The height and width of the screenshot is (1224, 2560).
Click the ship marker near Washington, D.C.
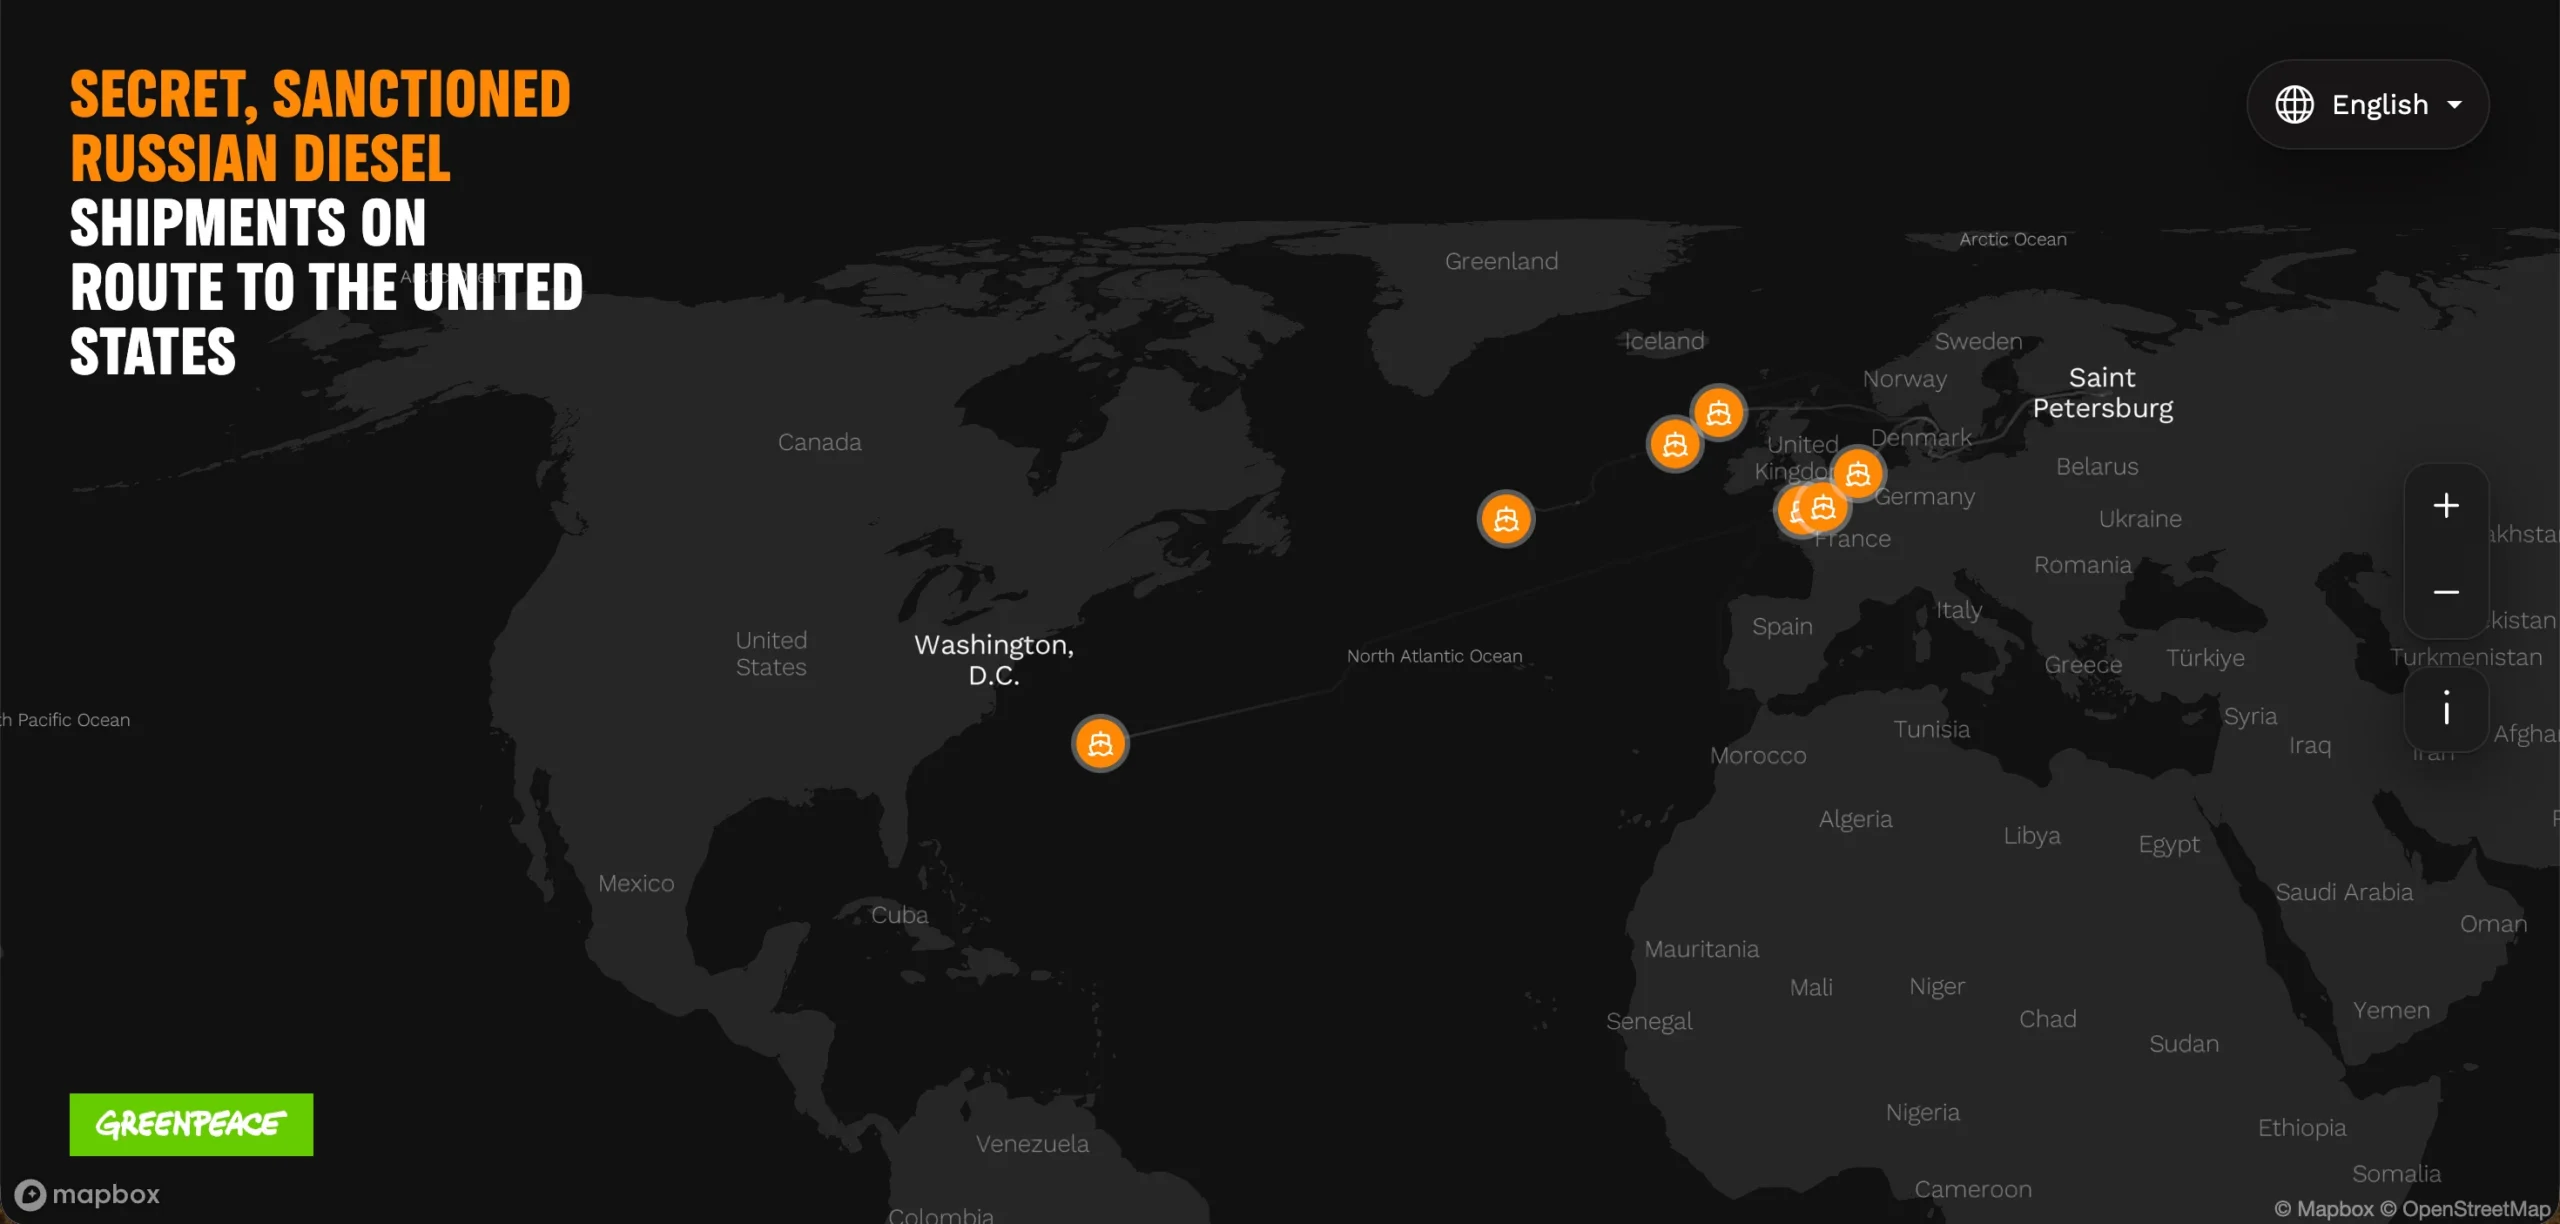1100,743
